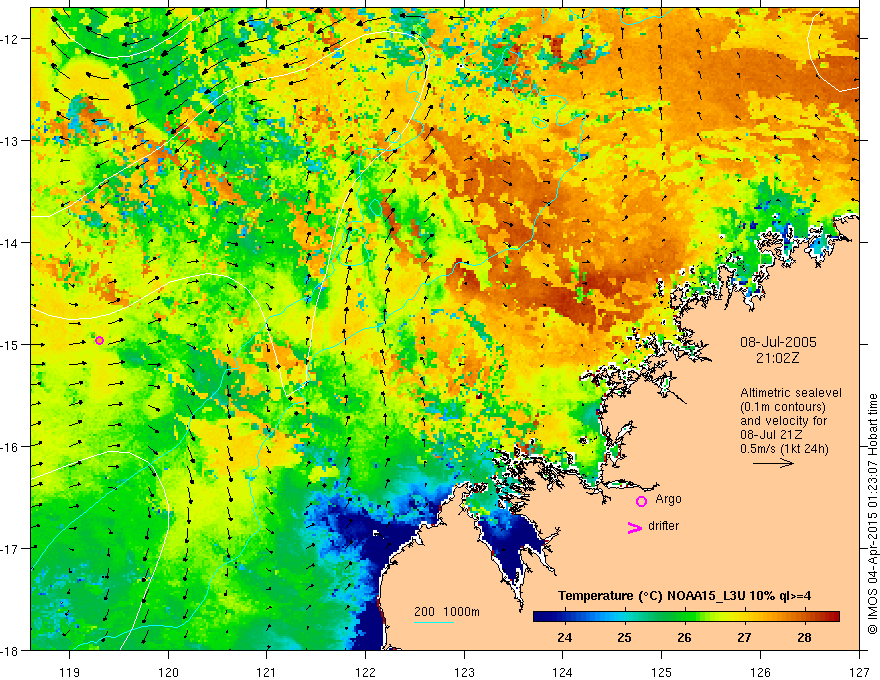The image size is (880, 680).
Task: Click the 24 tick label on the colorbar
Action: (564, 637)
